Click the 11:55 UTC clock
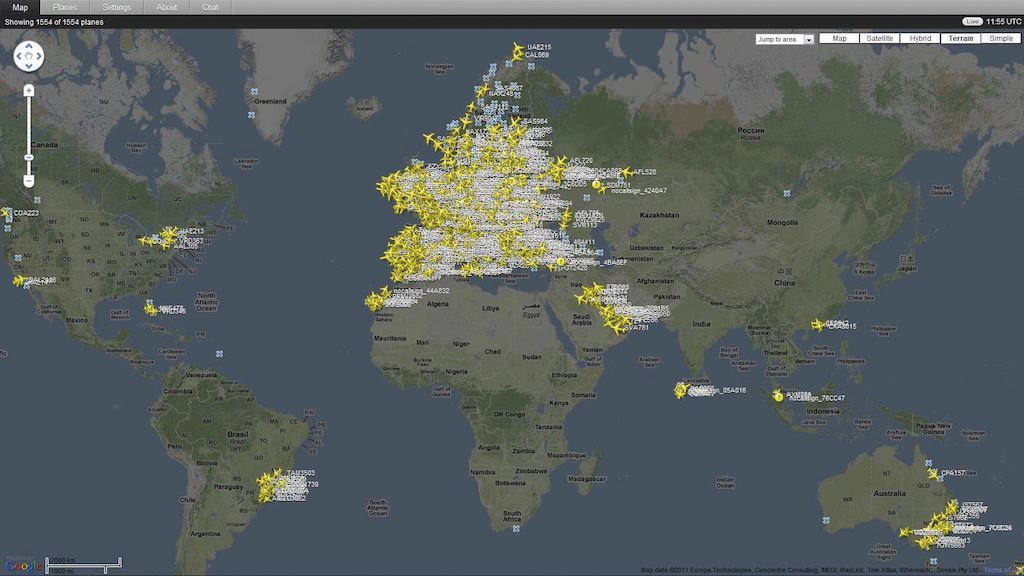The height and width of the screenshot is (576, 1024). pyautogui.click(x=1003, y=22)
